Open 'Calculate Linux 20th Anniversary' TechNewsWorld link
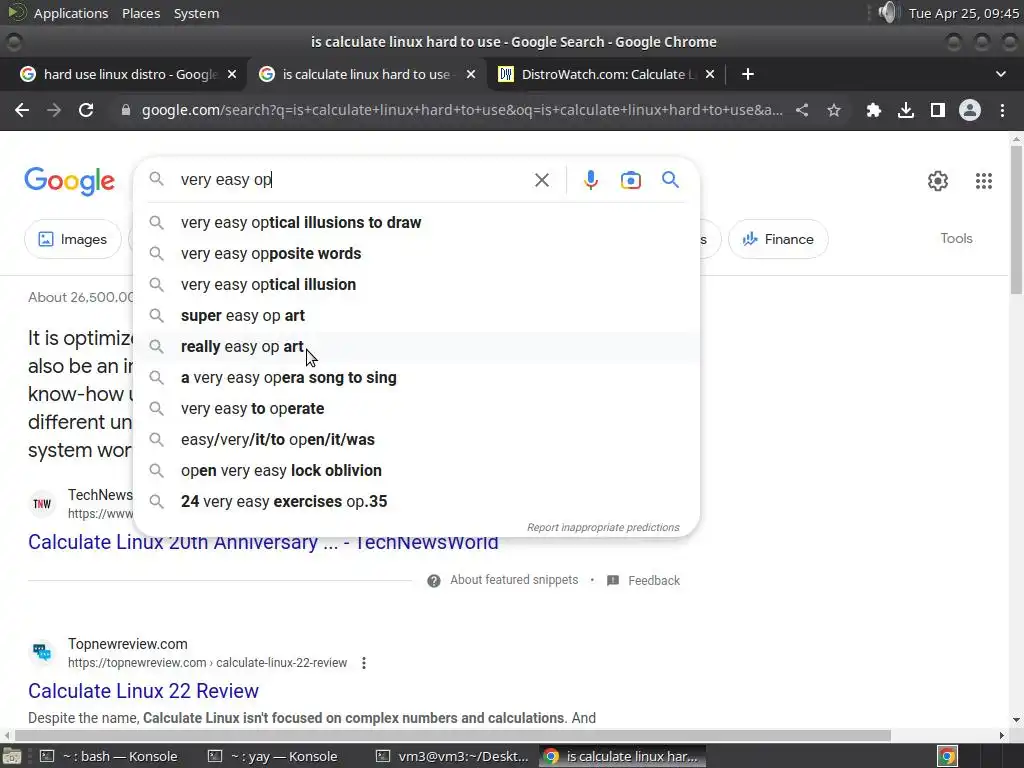Viewport: 1024px width, 768px height. pyautogui.click(x=263, y=543)
